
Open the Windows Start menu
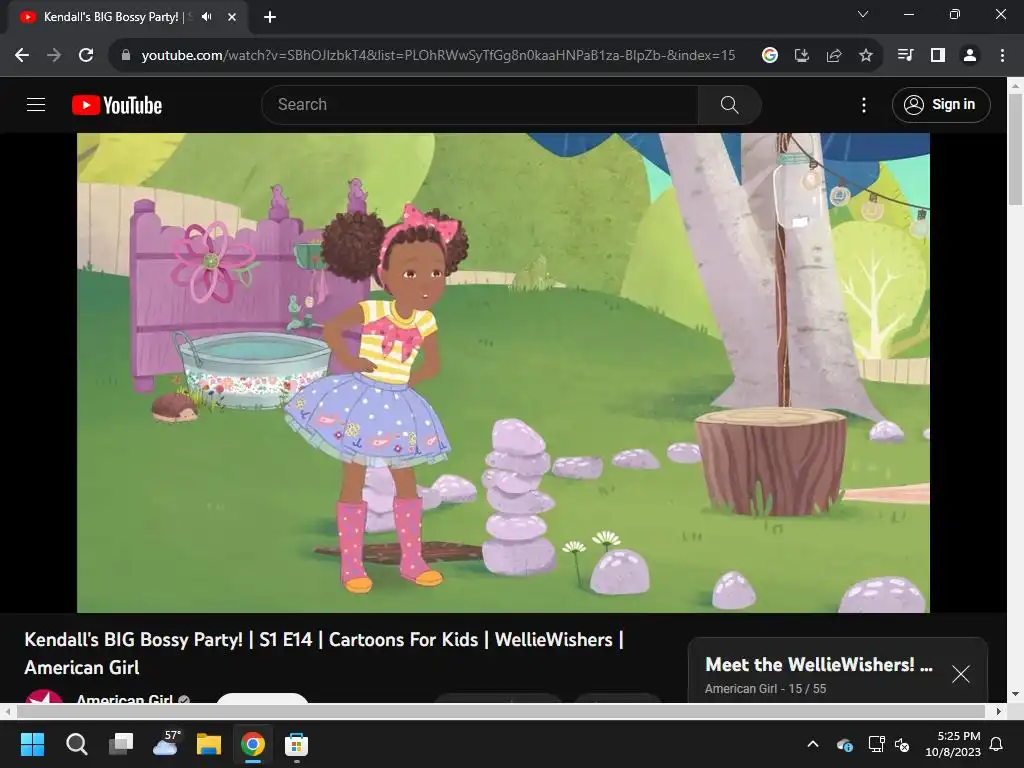tap(32, 744)
